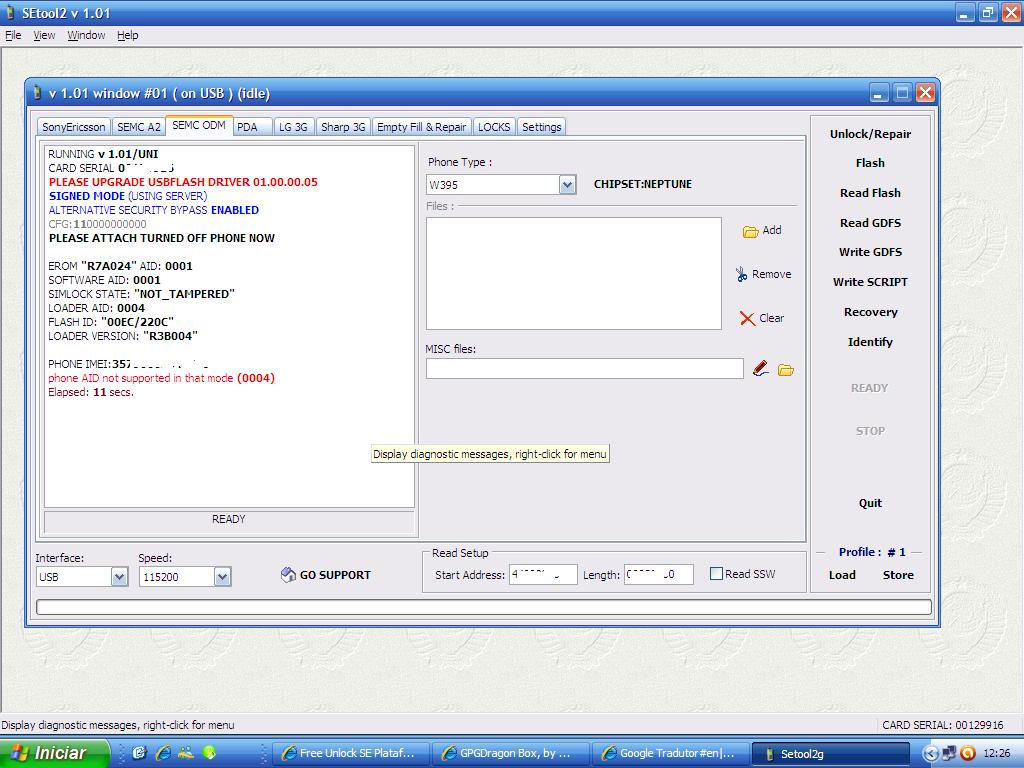The width and height of the screenshot is (1024, 768).
Task: Open the Help menu
Action: 127,35
